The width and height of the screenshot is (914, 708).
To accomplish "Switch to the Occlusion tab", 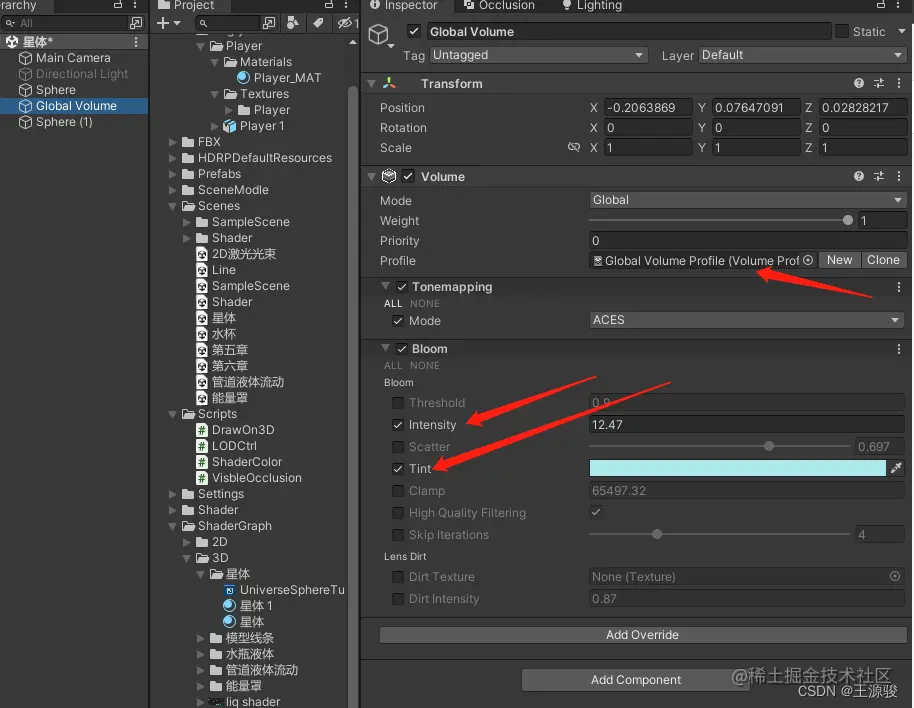I will point(500,5).
